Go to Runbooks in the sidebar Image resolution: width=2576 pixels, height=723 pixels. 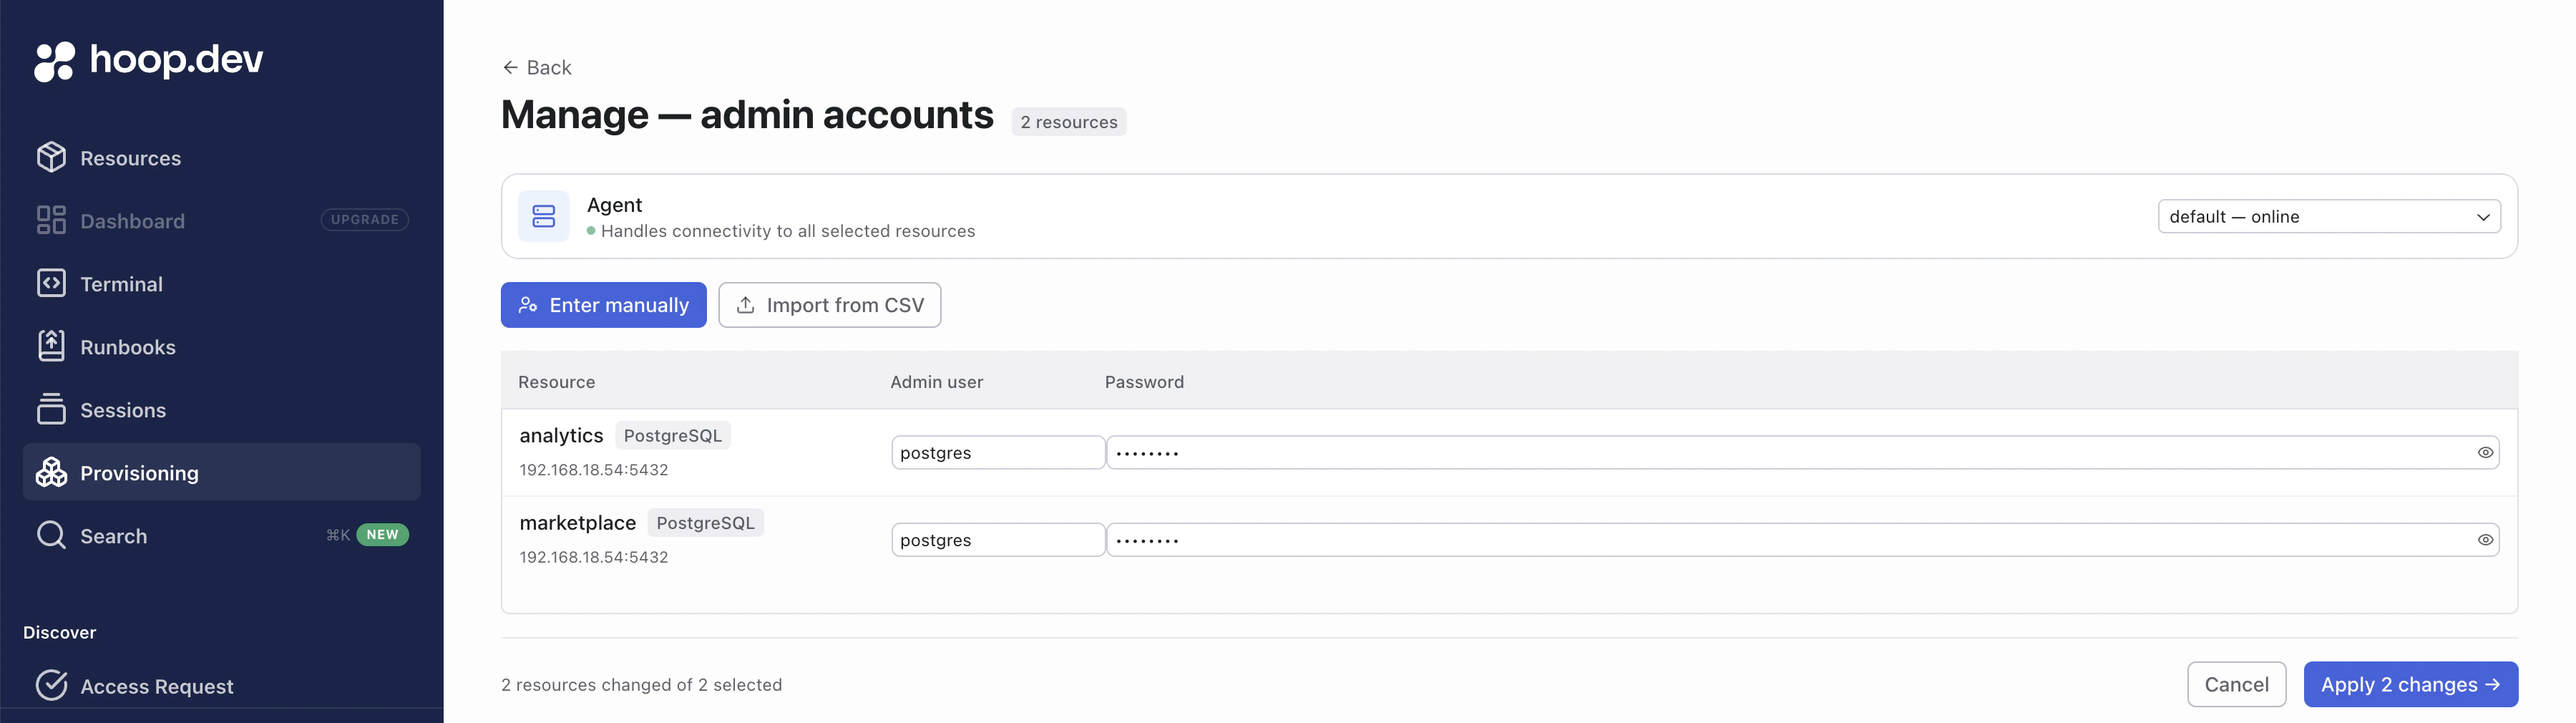tap(221, 346)
